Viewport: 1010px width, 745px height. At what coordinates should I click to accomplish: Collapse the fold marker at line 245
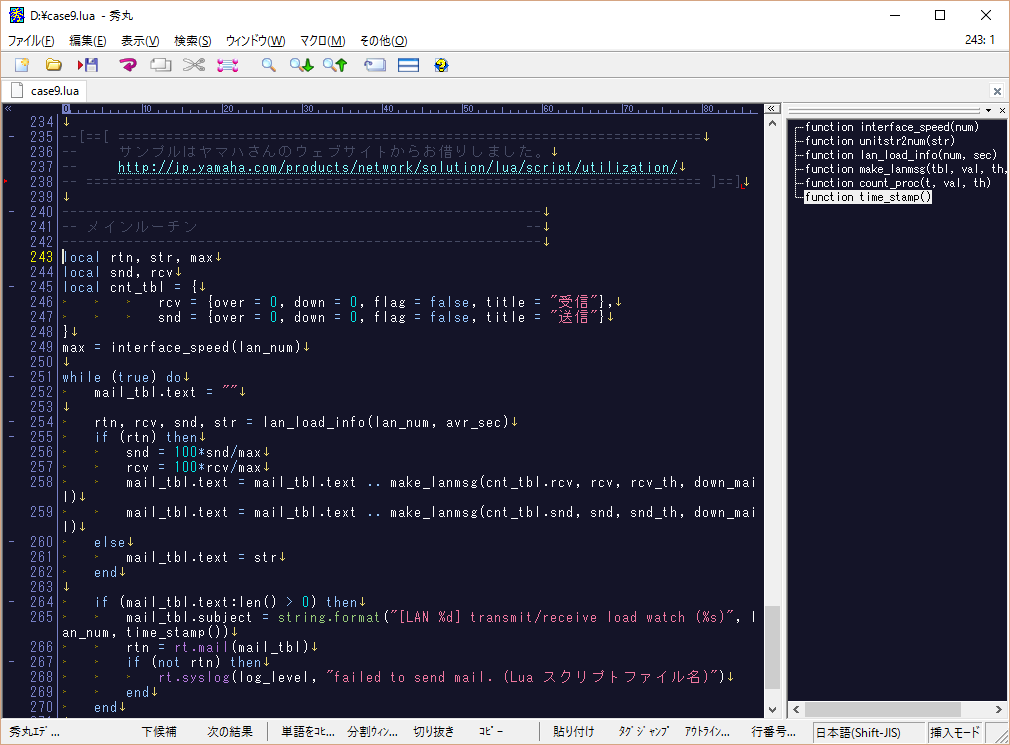click(11, 287)
